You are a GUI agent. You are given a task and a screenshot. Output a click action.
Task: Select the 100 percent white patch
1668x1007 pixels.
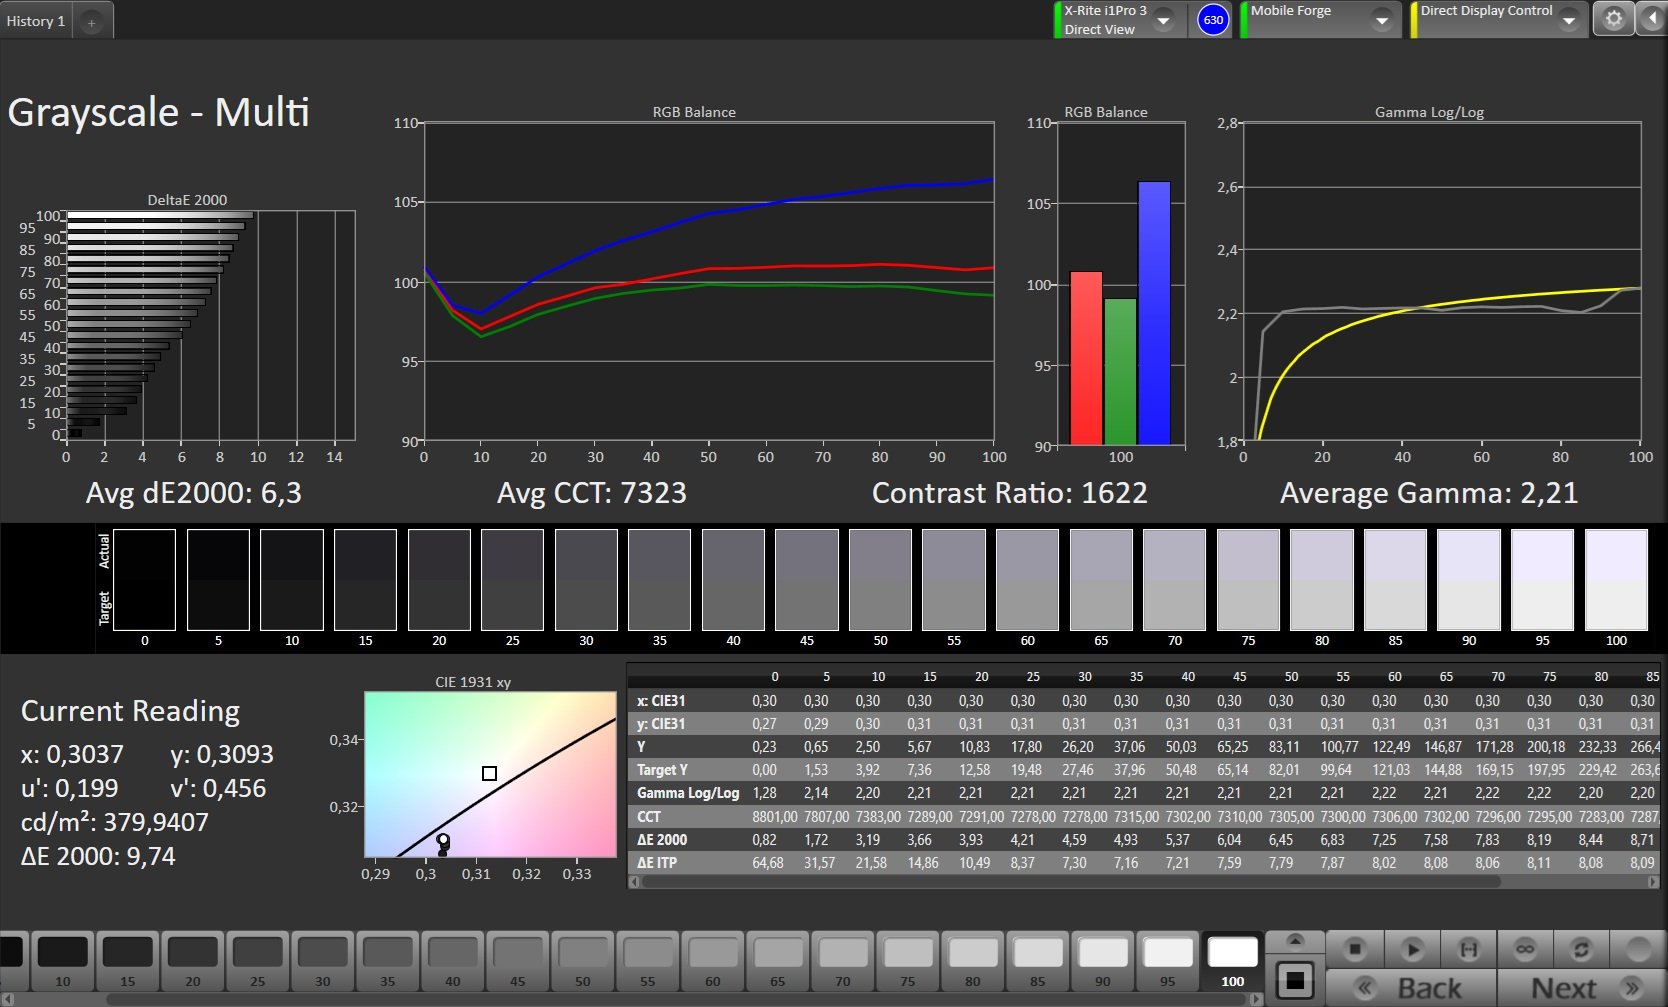pyautogui.click(x=1233, y=961)
